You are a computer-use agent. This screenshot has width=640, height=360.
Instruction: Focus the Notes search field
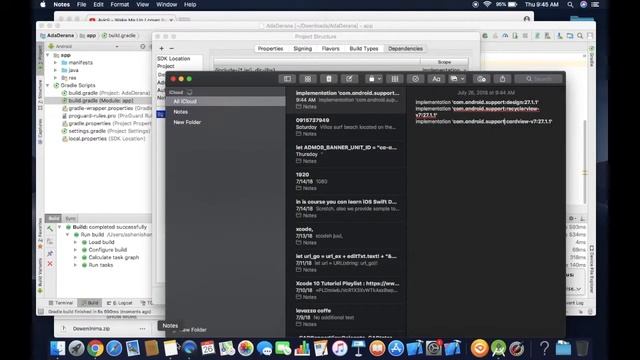[x=538, y=79]
